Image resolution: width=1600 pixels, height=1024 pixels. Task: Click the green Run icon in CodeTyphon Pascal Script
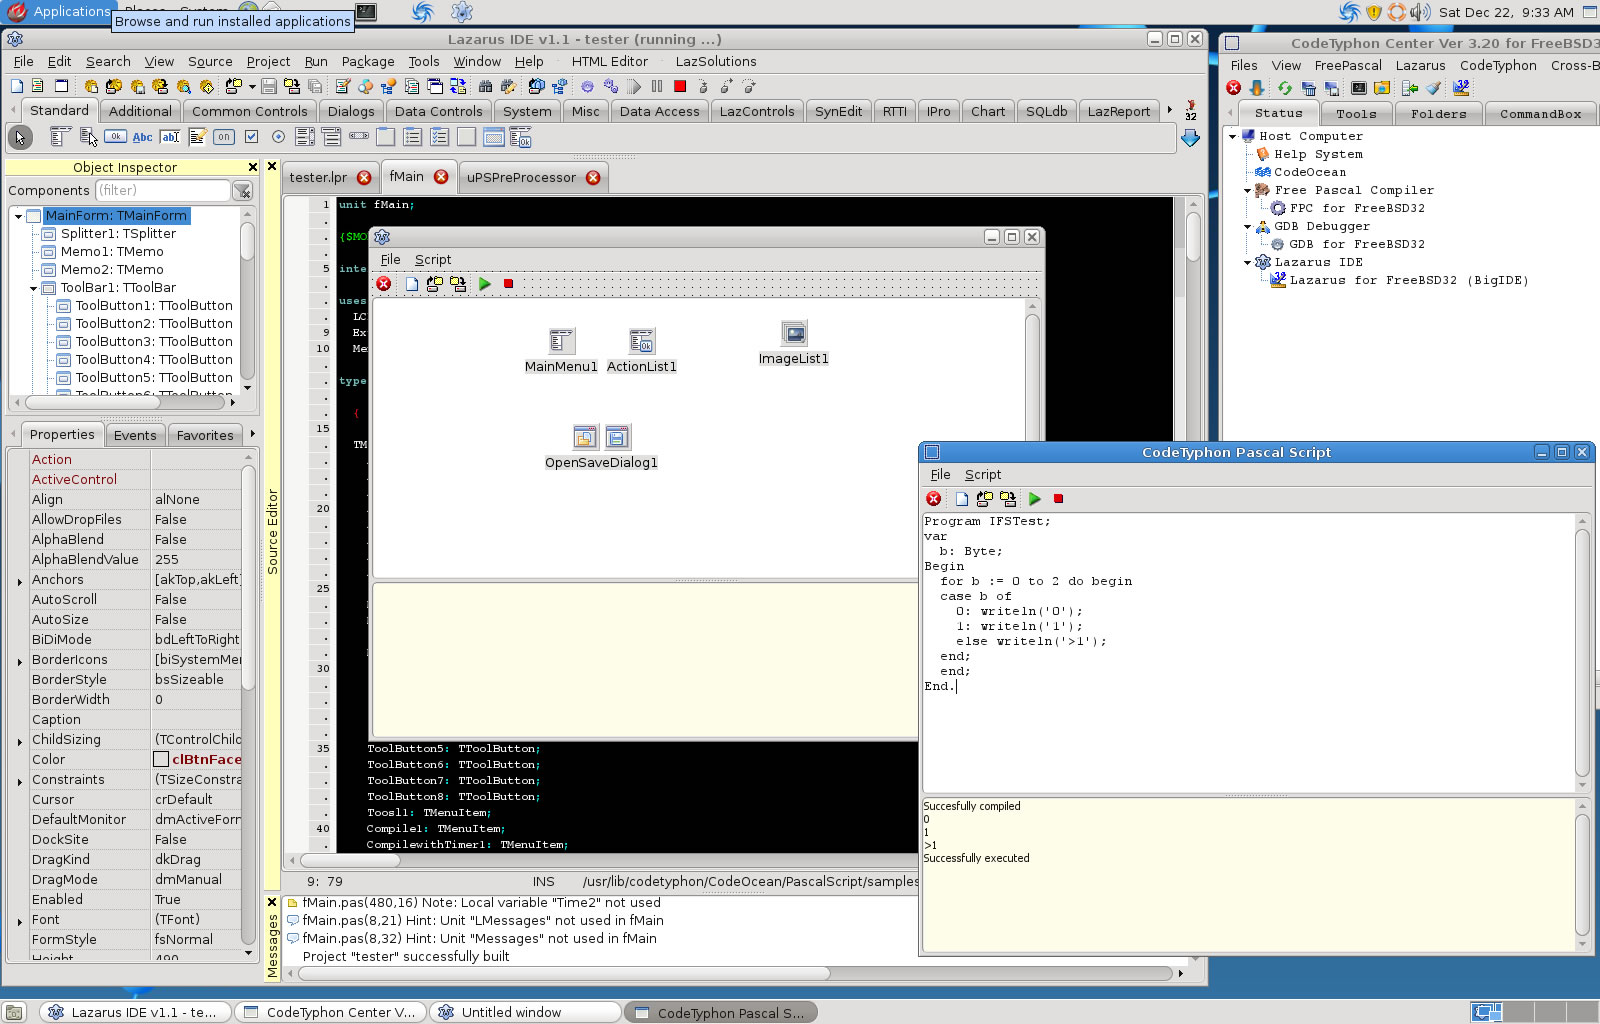coord(1035,499)
